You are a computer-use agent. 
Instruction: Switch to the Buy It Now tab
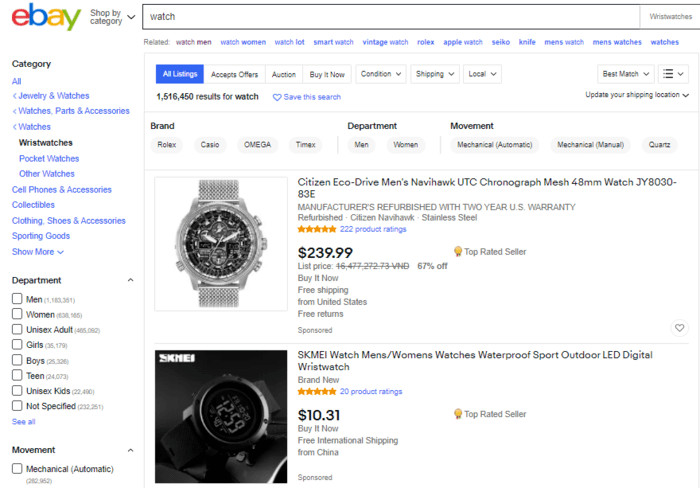327,74
